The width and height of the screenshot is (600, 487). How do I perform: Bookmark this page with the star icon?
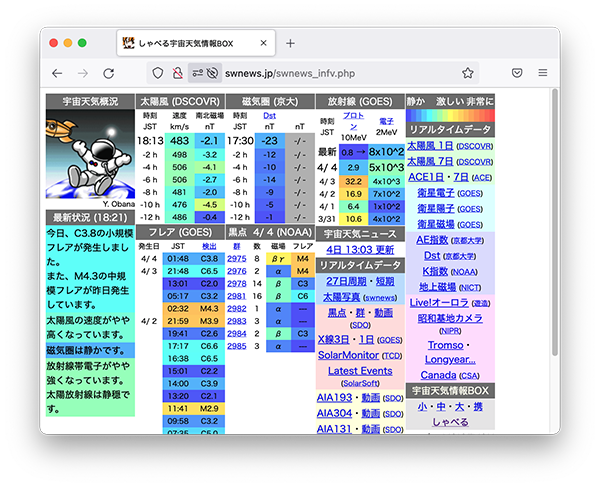tap(467, 73)
